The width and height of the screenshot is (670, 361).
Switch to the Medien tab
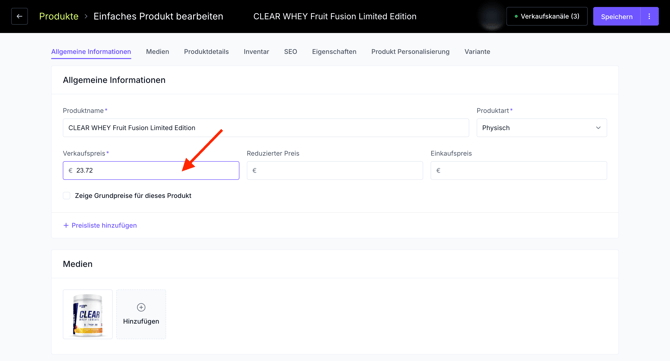pos(157,52)
